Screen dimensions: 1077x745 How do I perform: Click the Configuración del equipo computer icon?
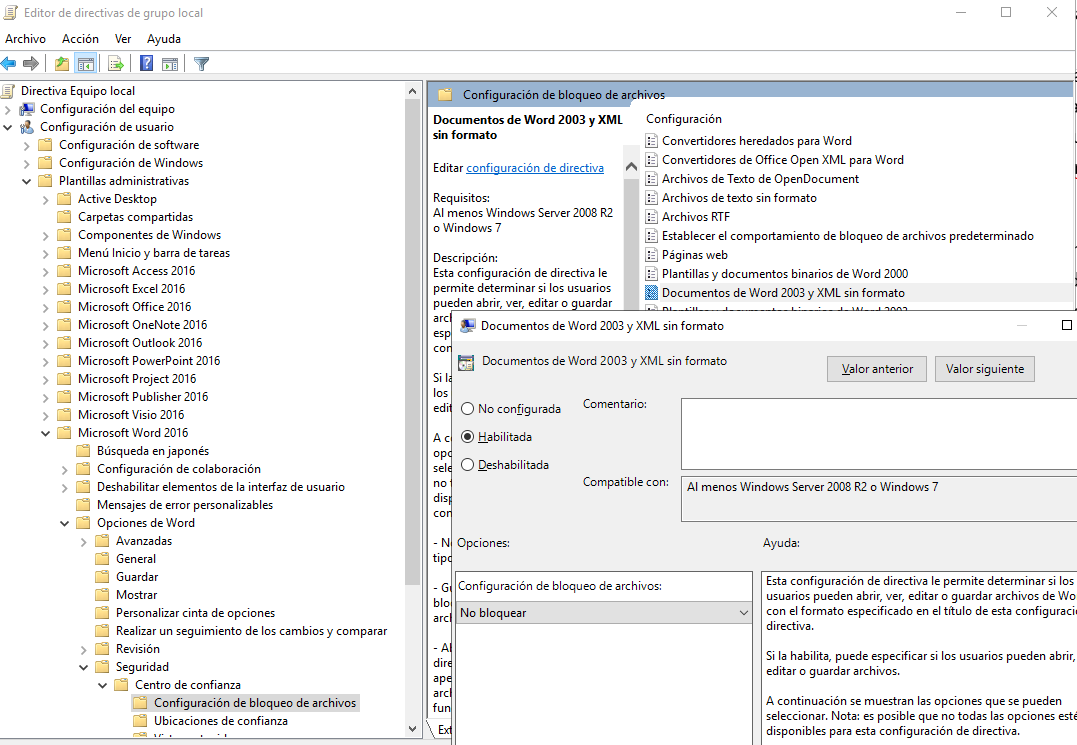point(27,108)
